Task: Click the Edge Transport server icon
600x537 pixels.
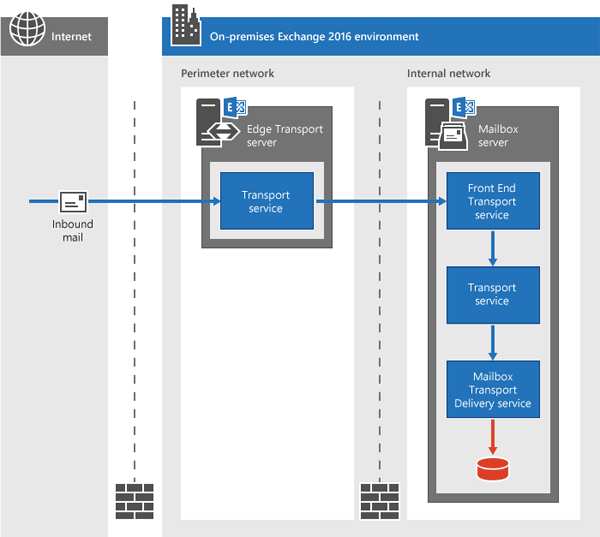Action: coord(218,123)
